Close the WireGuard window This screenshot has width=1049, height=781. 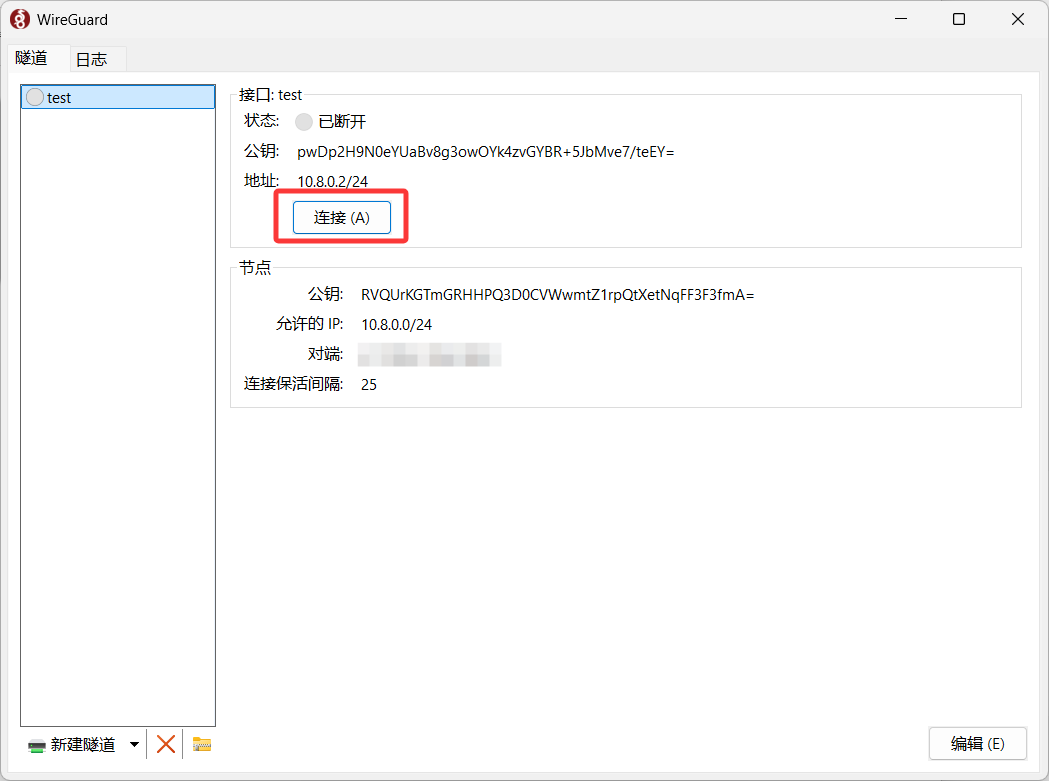1018,19
